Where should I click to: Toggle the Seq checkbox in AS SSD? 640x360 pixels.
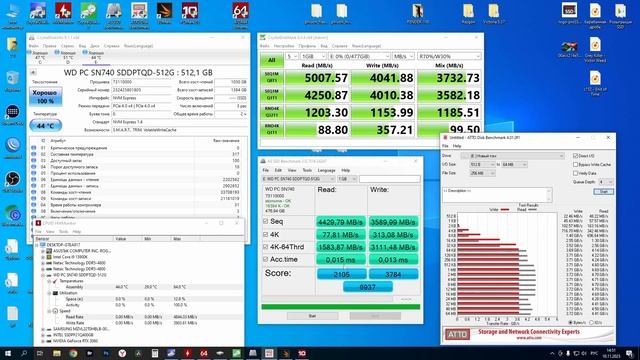point(266,221)
